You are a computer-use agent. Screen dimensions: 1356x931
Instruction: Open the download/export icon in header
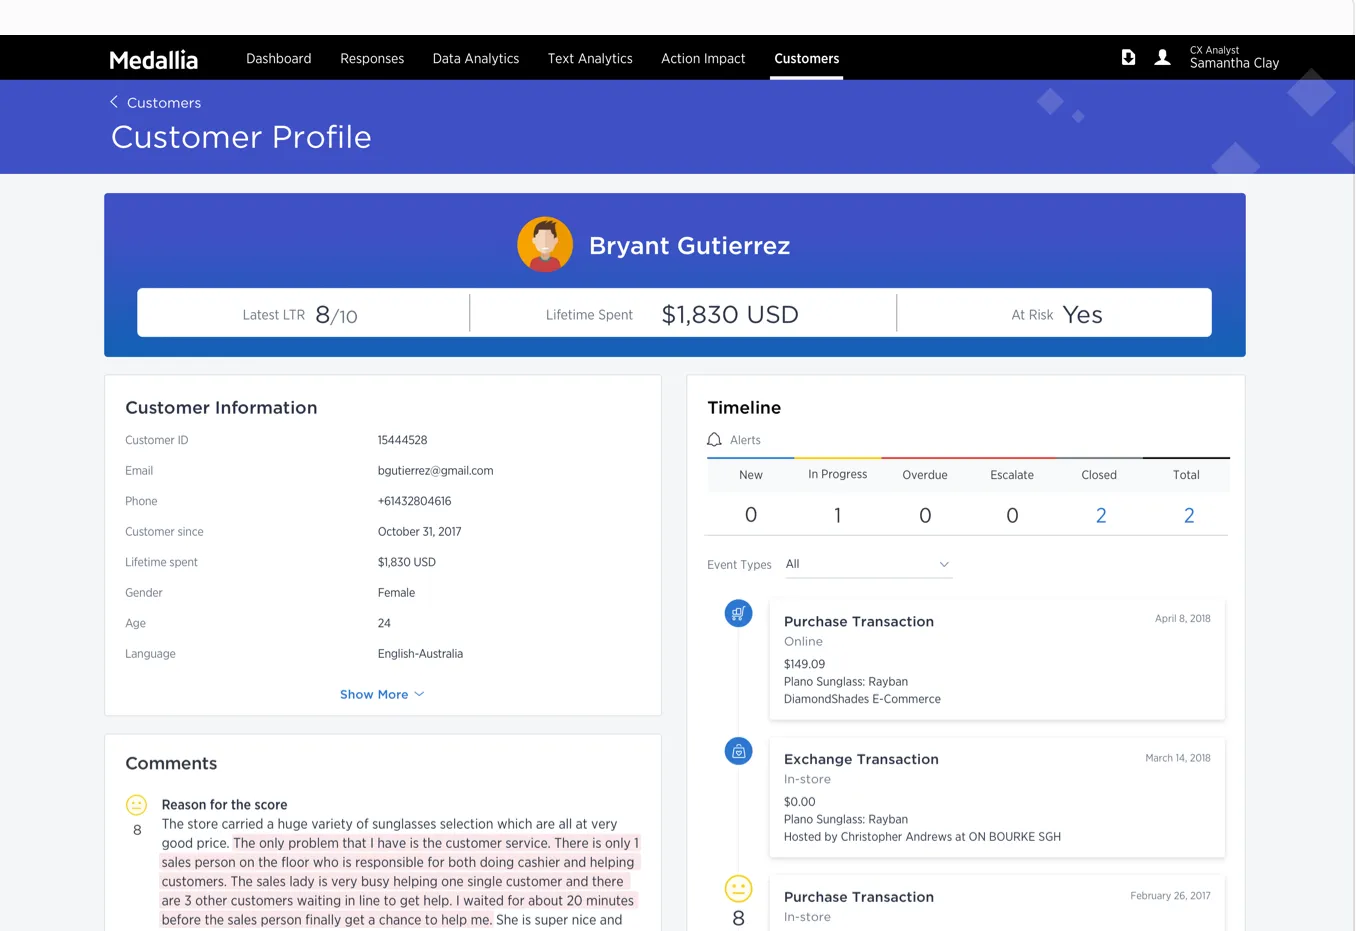1128,58
